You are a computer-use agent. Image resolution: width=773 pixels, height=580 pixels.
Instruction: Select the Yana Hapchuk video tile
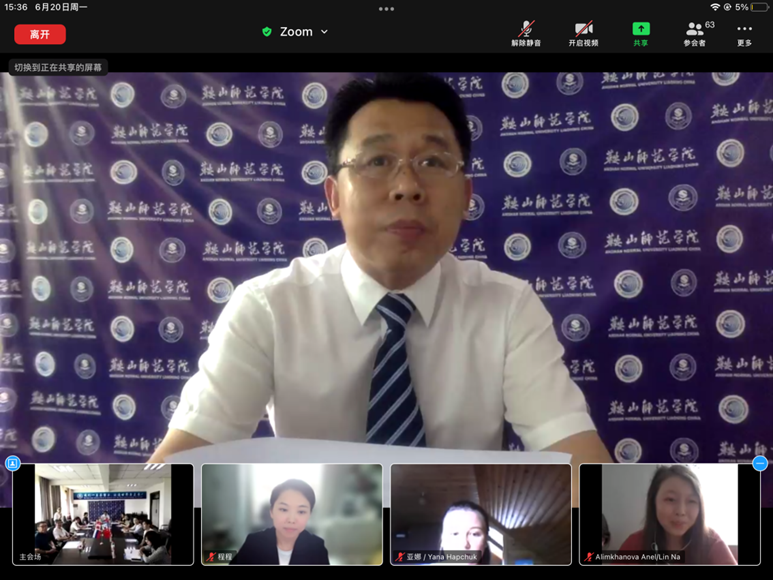click(x=480, y=513)
